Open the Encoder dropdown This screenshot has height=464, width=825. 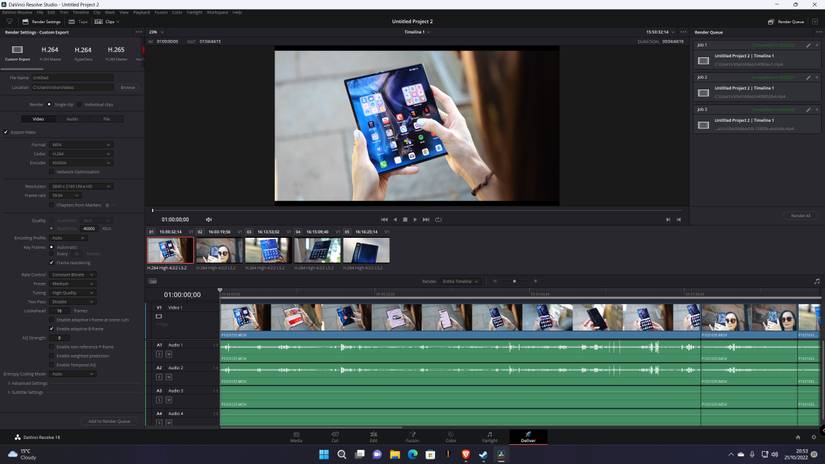coord(81,163)
